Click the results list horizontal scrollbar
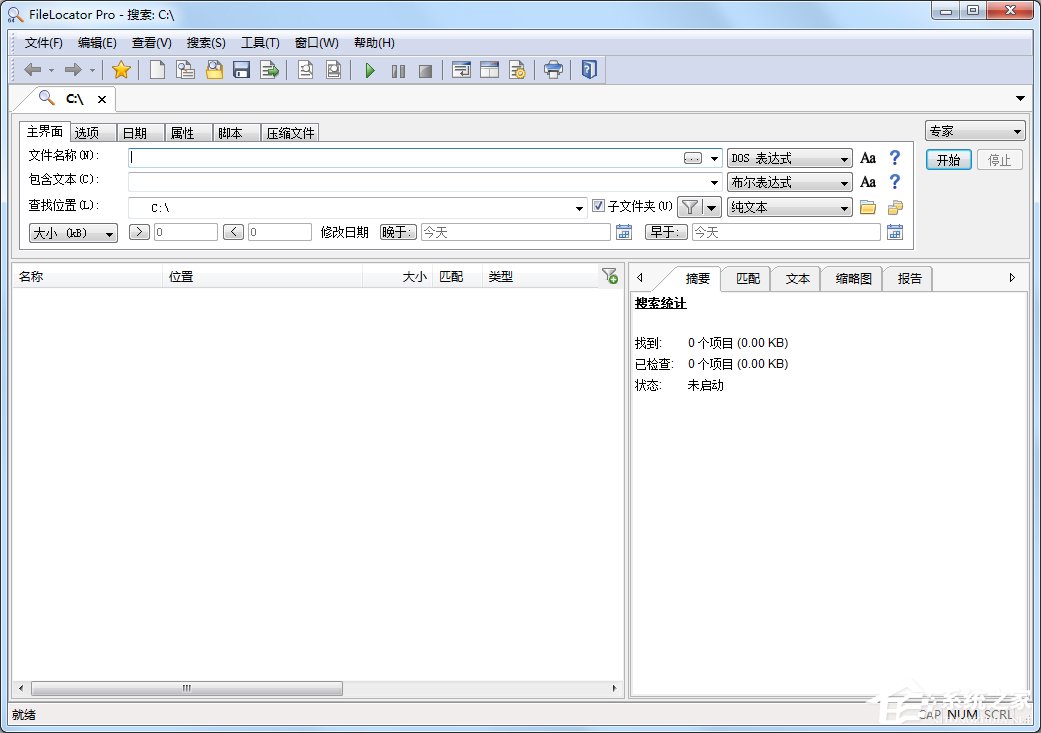The width and height of the screenshot is (1041, 733). point(187,688)
